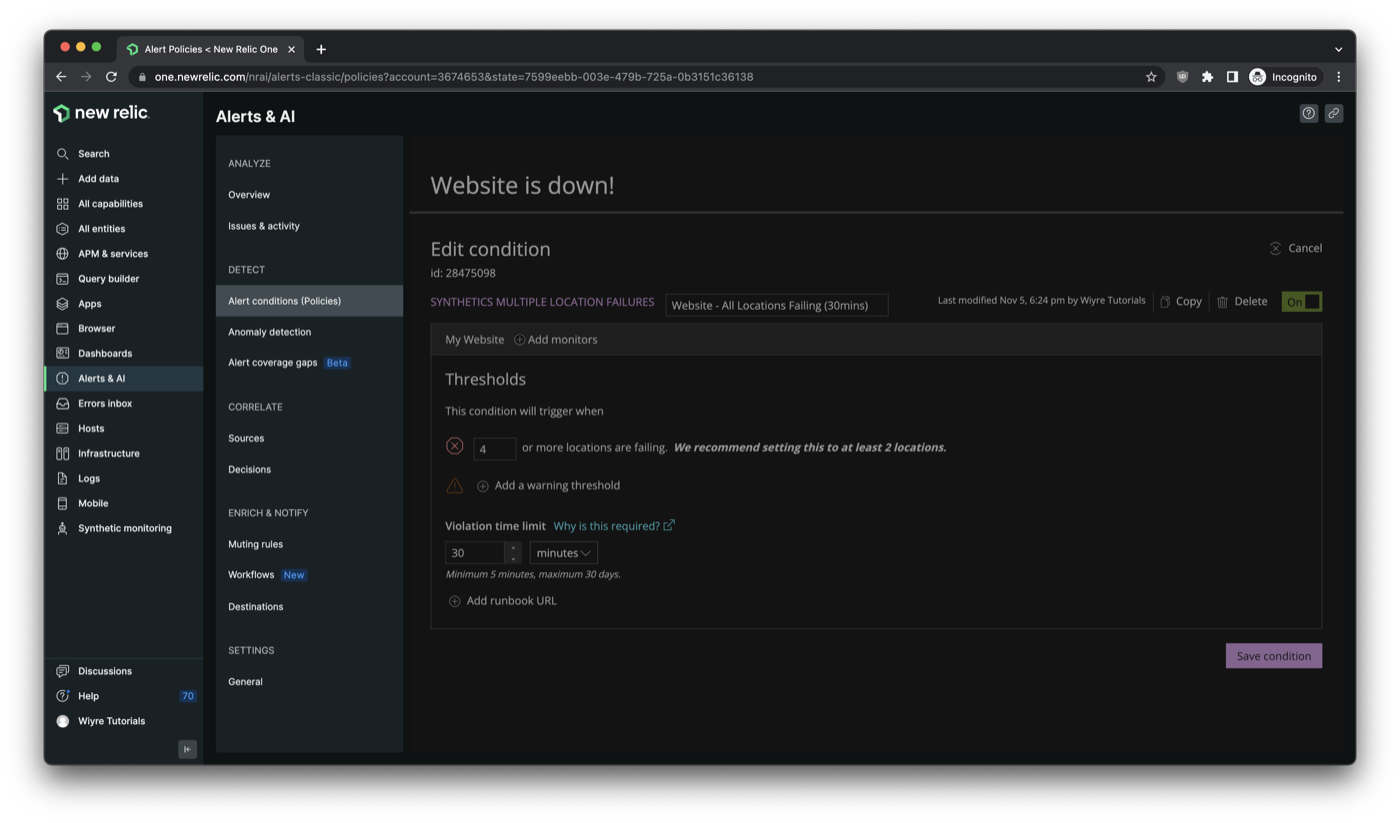Image resolution: width=1400 pixels, height=823 pixels.
Task: Collapse the left navigation sidebar
Action: (187, 749)
